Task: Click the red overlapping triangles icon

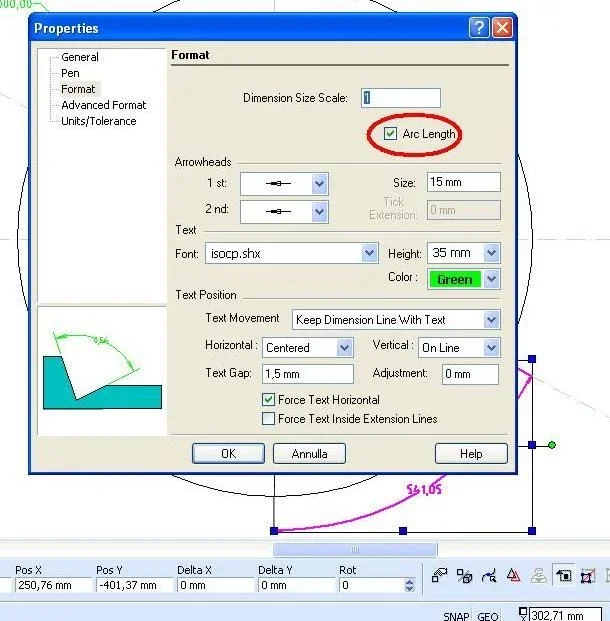Action: [x=513, y=575]
